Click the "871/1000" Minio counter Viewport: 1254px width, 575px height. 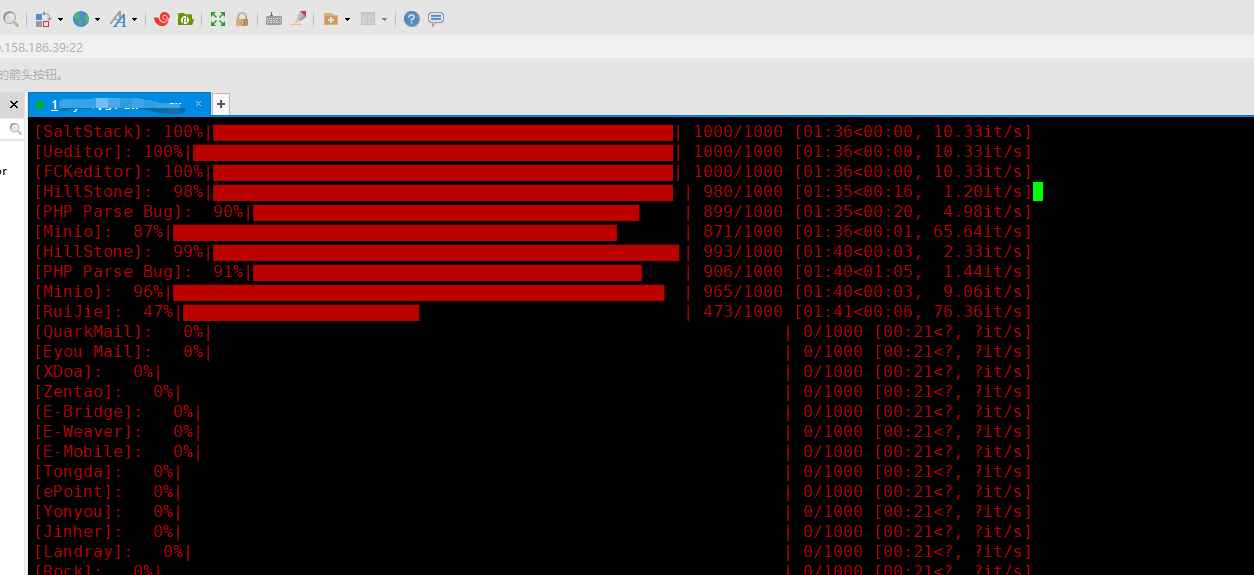[744, 232]
